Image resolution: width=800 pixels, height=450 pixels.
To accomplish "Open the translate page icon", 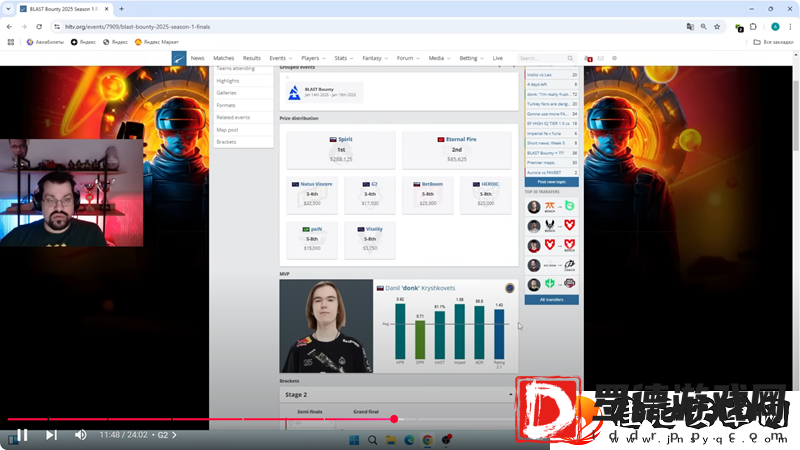I will click(x=690, y=27).
